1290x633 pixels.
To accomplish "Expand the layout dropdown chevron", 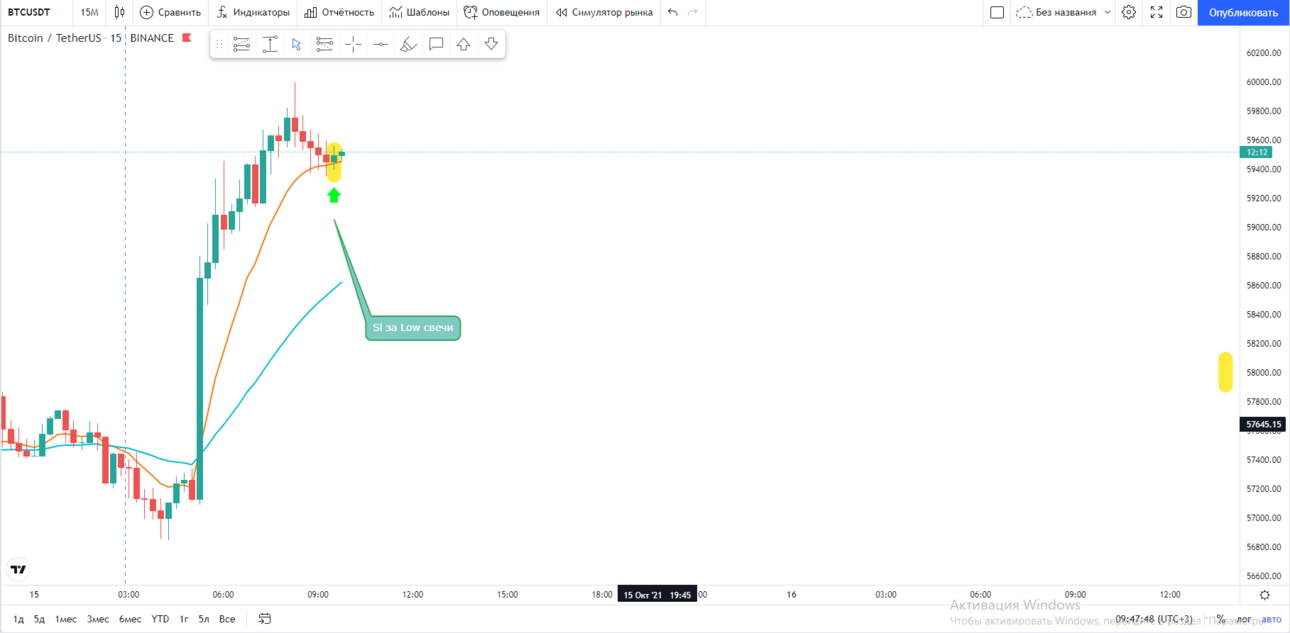I will [1107, 12].
